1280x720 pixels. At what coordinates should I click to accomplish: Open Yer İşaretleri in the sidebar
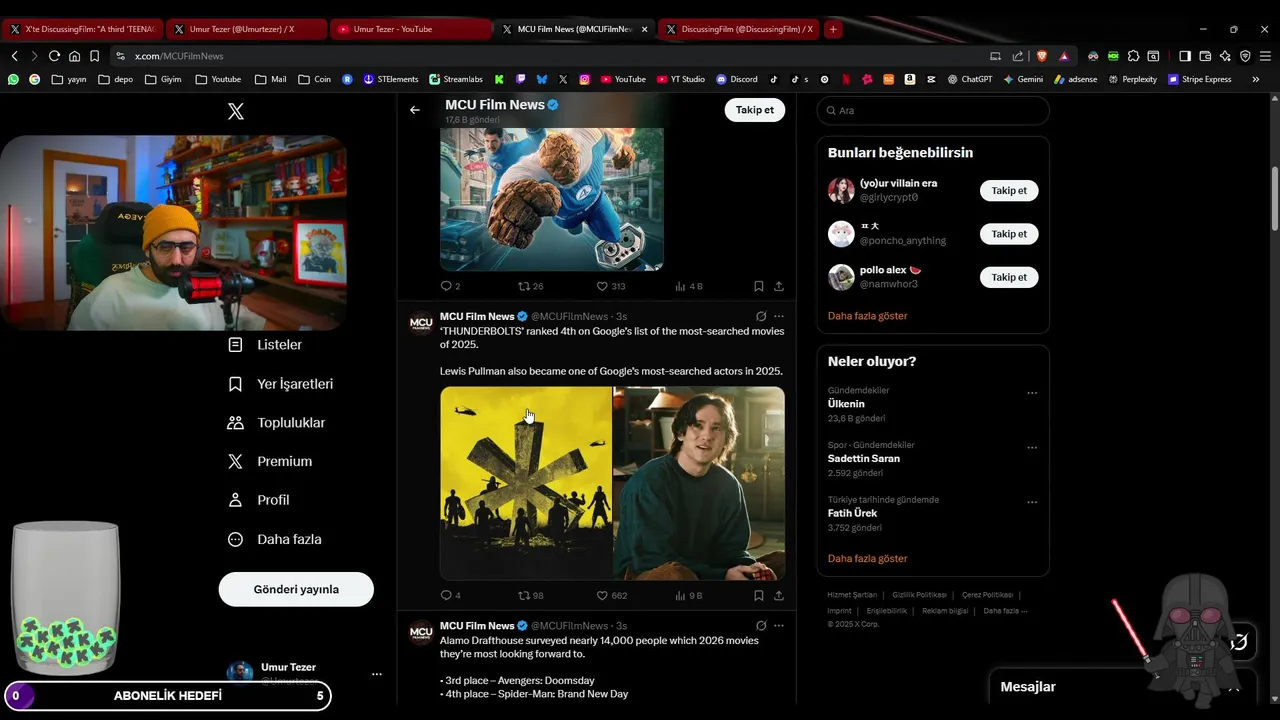tap(280, 384)
